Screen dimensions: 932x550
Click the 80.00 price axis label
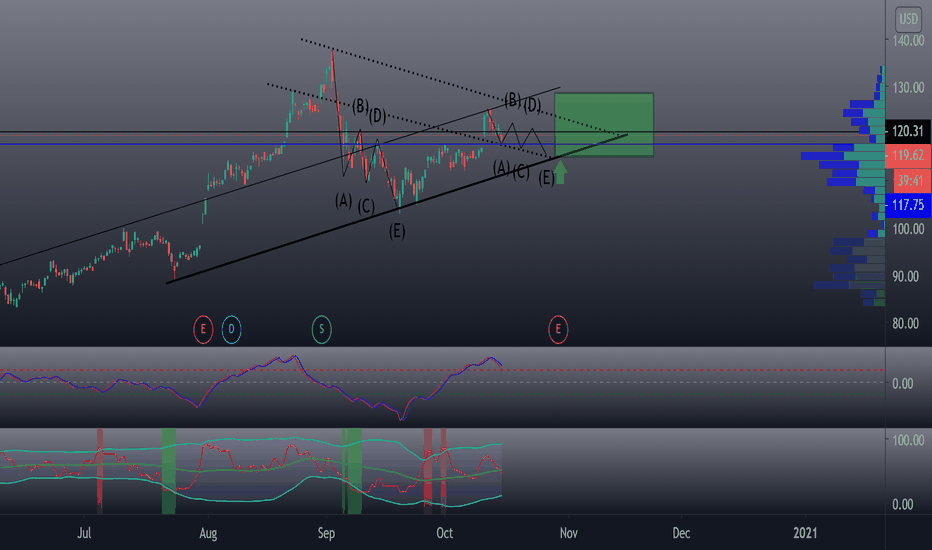tap(905, 323)
